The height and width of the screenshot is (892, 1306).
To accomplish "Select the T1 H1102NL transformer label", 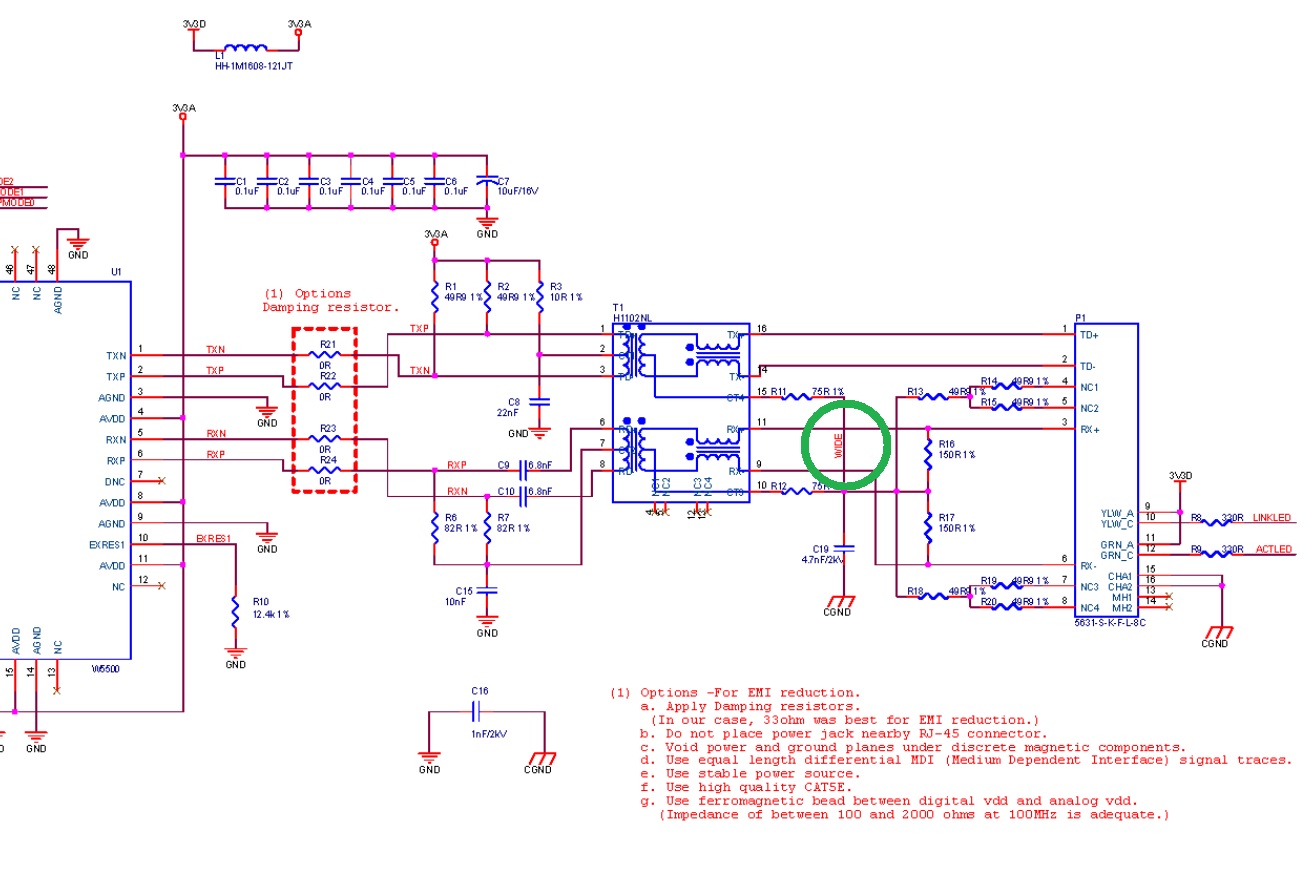I will coord(631,311).
